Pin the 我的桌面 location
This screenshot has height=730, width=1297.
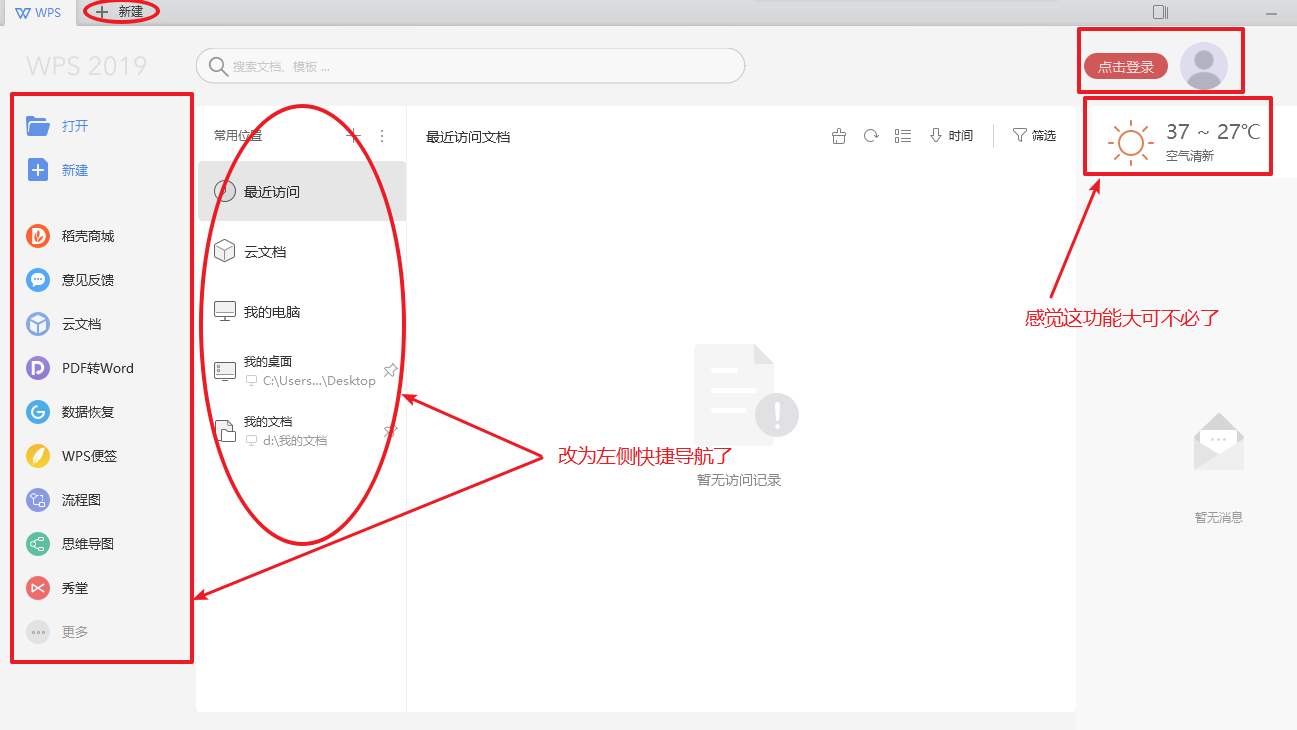tap(391, 371)
